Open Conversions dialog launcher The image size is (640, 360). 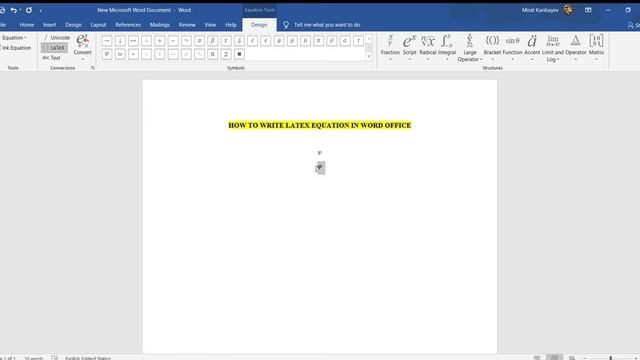click(x=93, y=68)
